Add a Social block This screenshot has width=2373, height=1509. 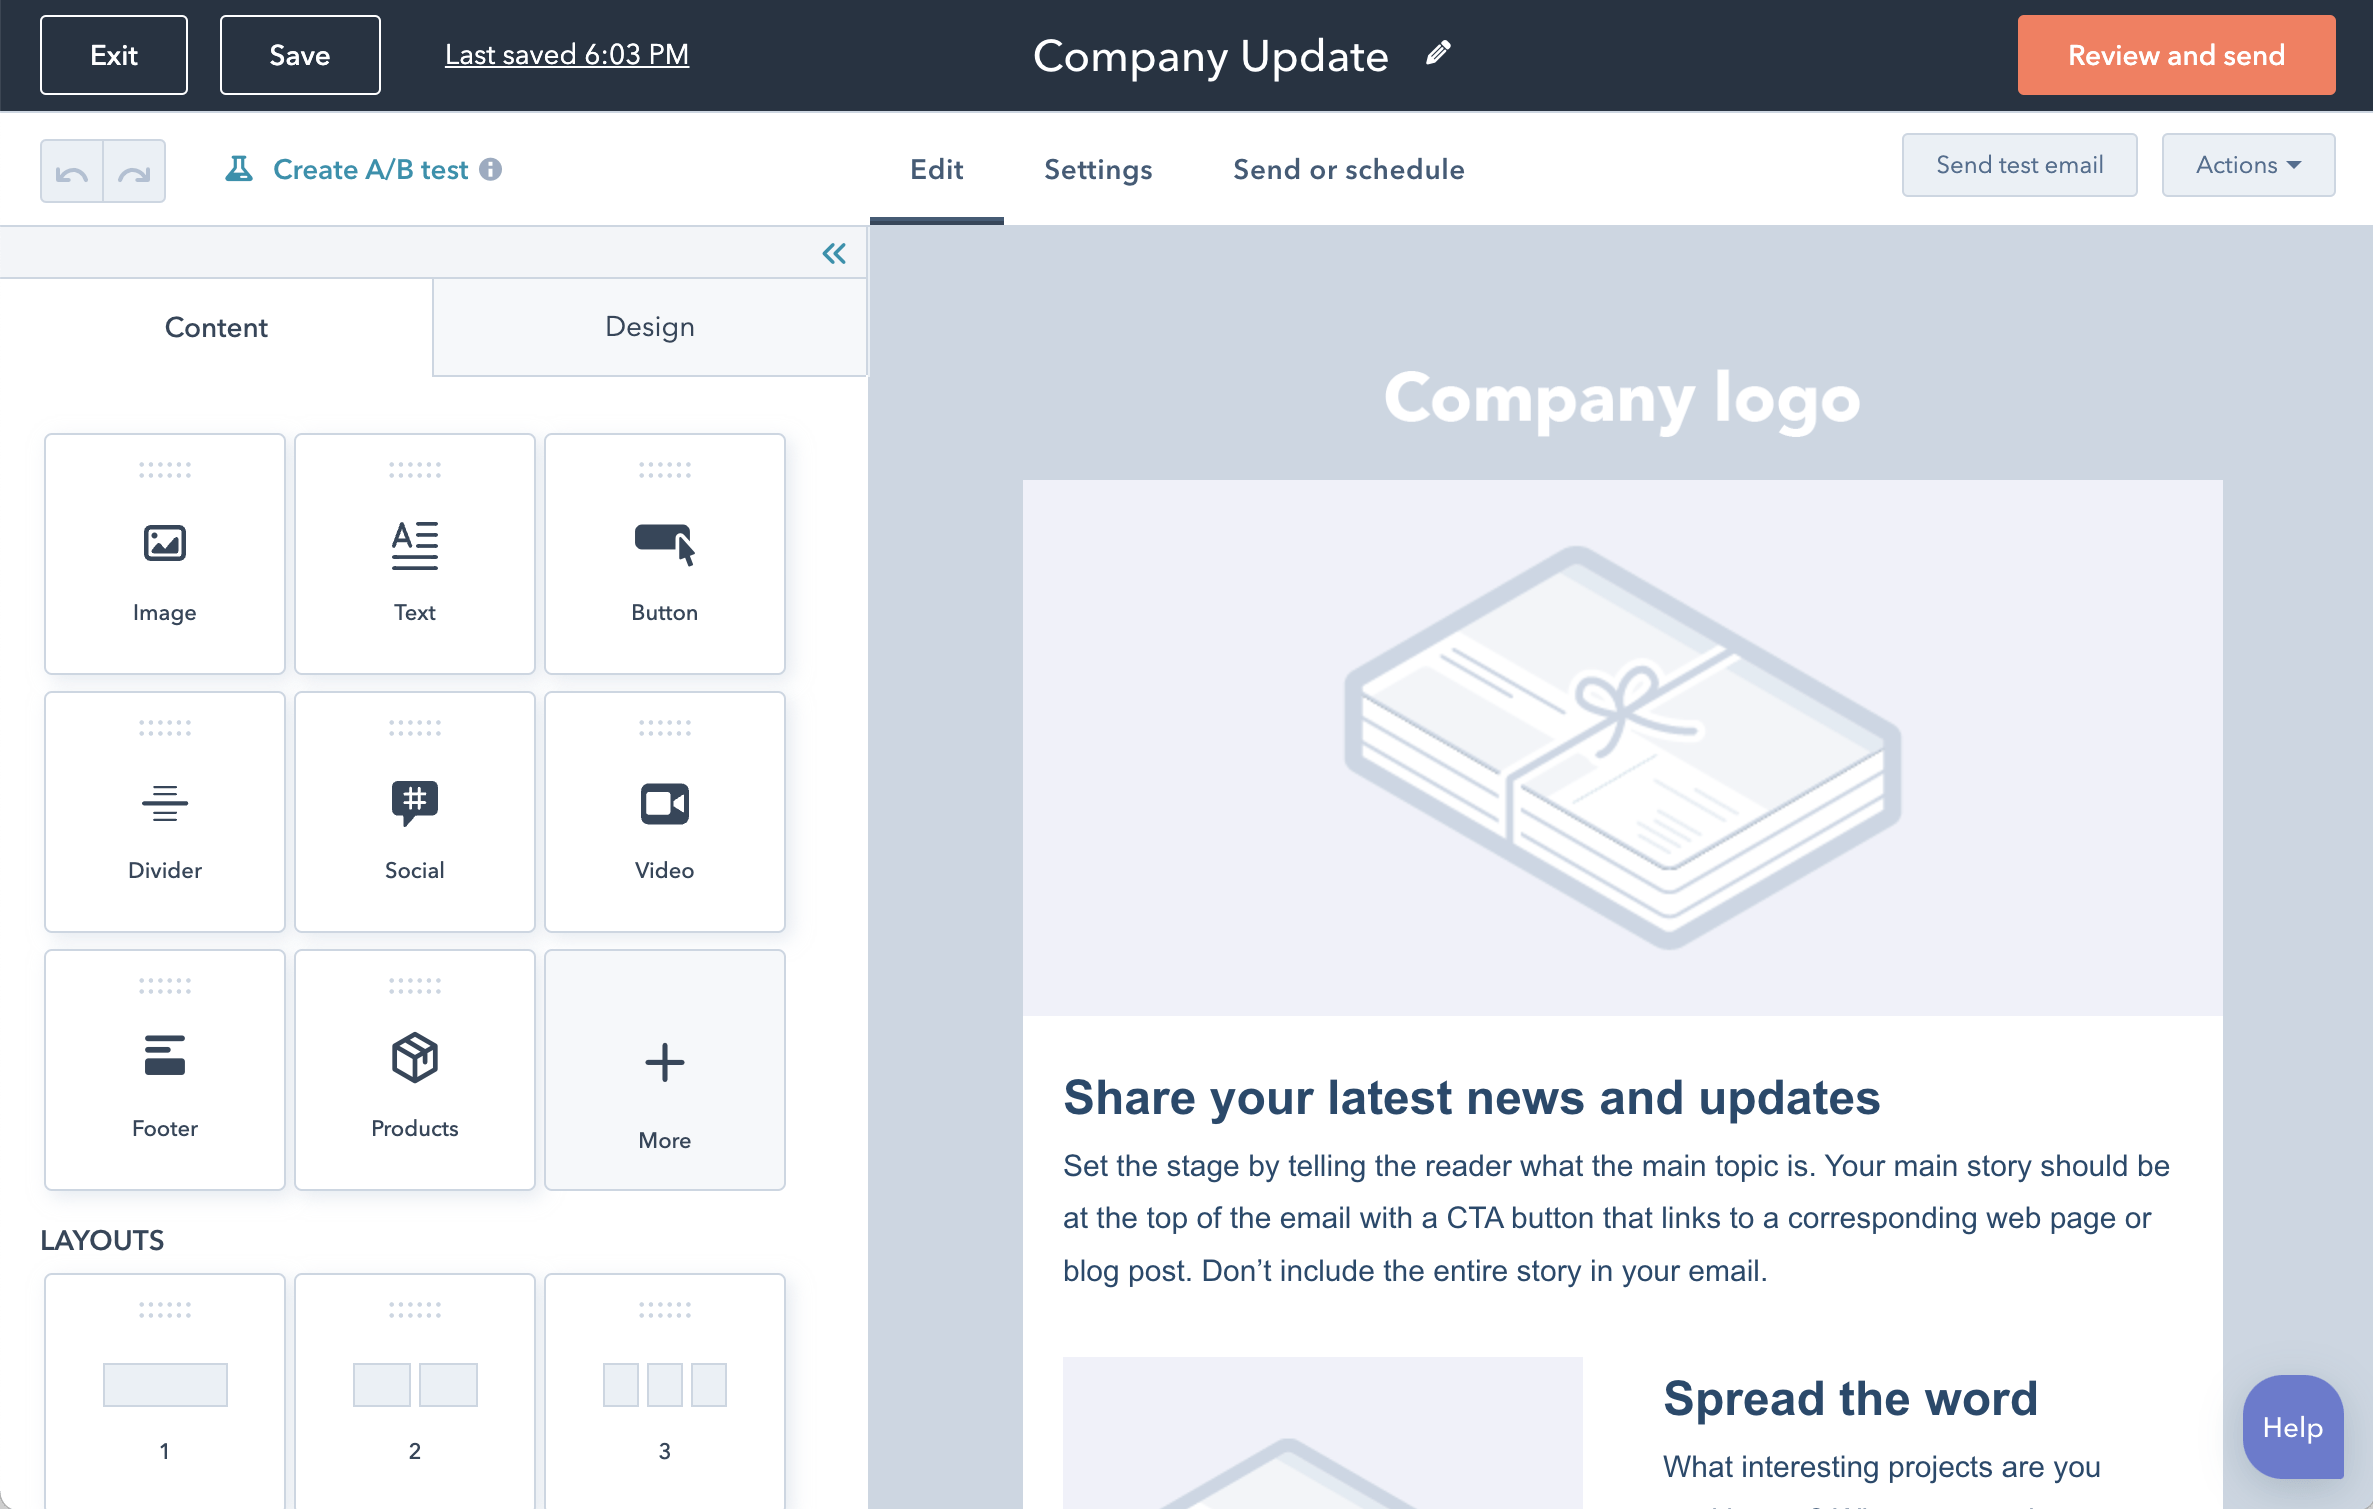click(414, 812)
